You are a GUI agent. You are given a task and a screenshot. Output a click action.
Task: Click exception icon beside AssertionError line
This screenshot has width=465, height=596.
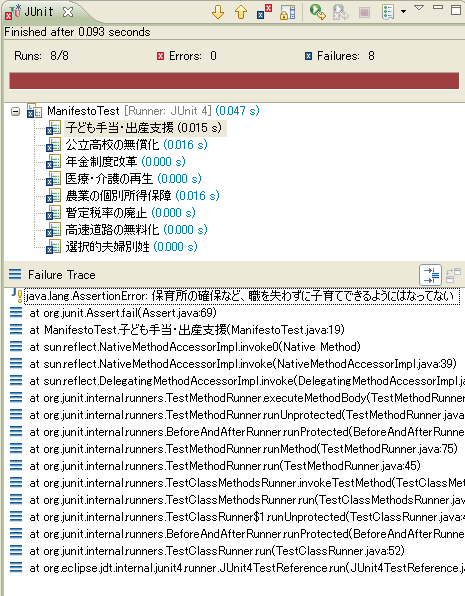(x=16, y=295)
